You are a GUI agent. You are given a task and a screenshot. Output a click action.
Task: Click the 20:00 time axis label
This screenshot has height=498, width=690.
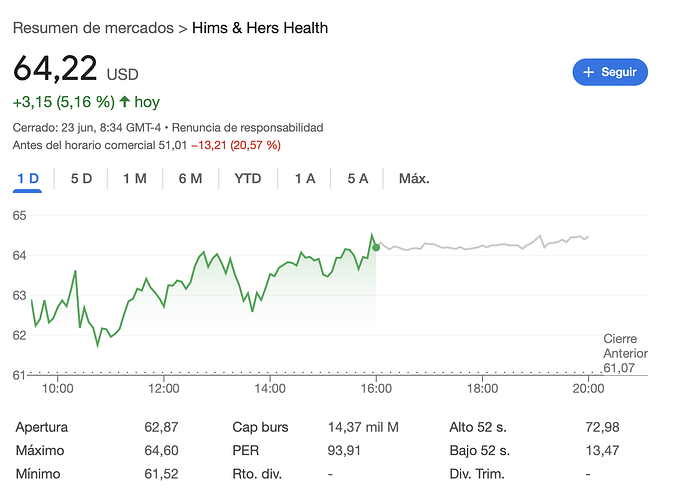[x=588, y=388]
